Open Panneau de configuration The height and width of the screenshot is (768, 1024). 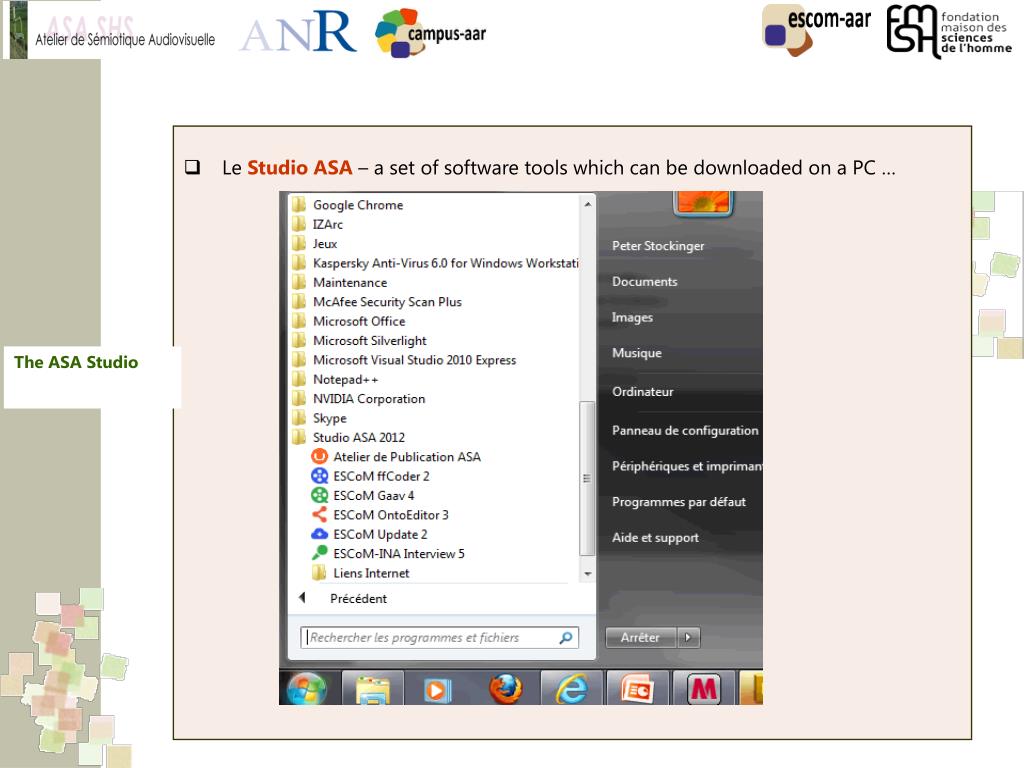[x=685, y=430]
